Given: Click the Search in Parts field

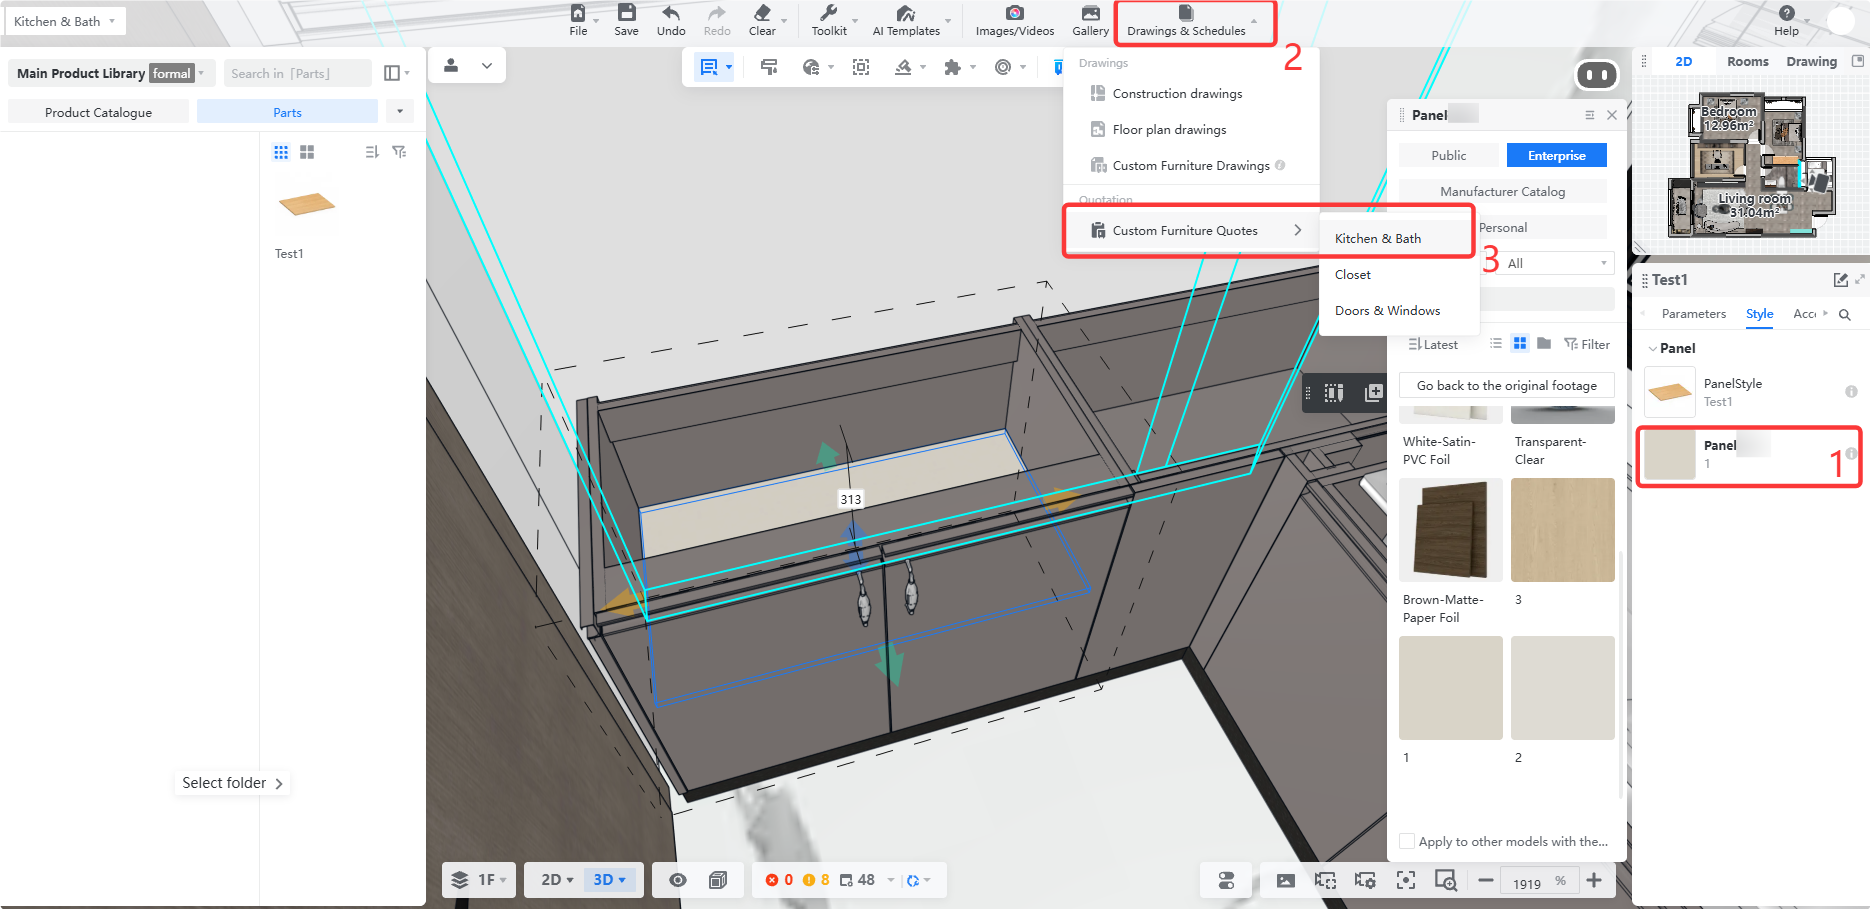Looking at the screenshot, I should point(297,73).
